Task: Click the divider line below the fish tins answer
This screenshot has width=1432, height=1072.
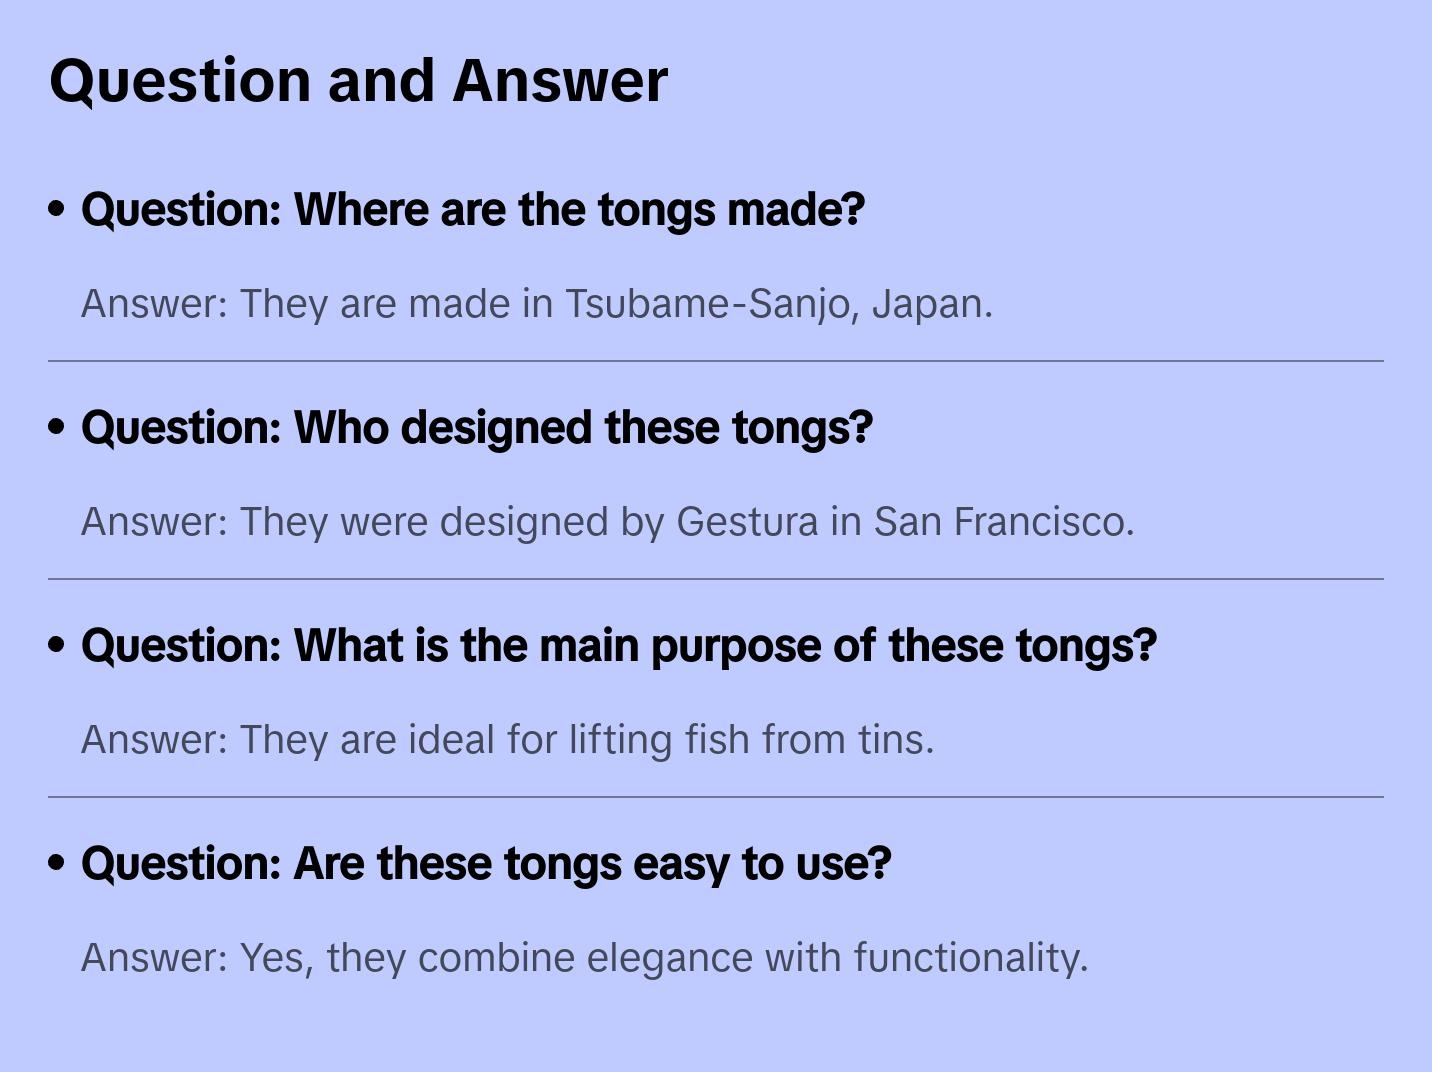Action: (716, 797)
